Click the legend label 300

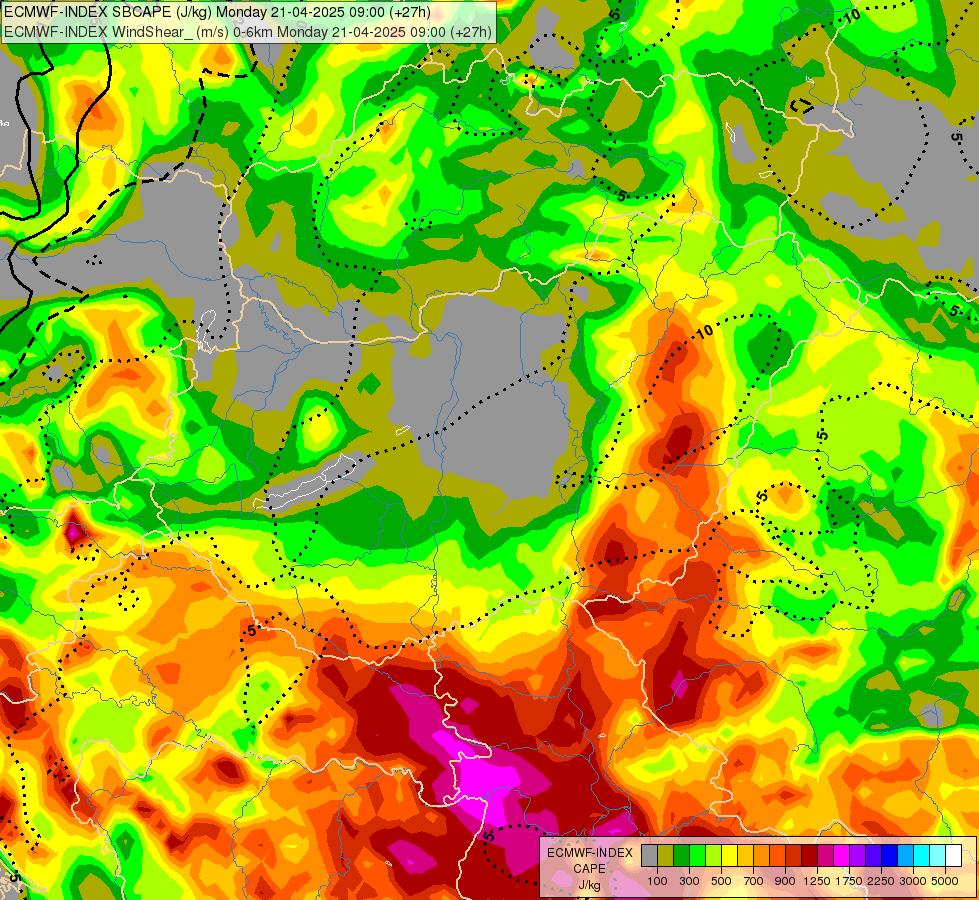(689, 881)
